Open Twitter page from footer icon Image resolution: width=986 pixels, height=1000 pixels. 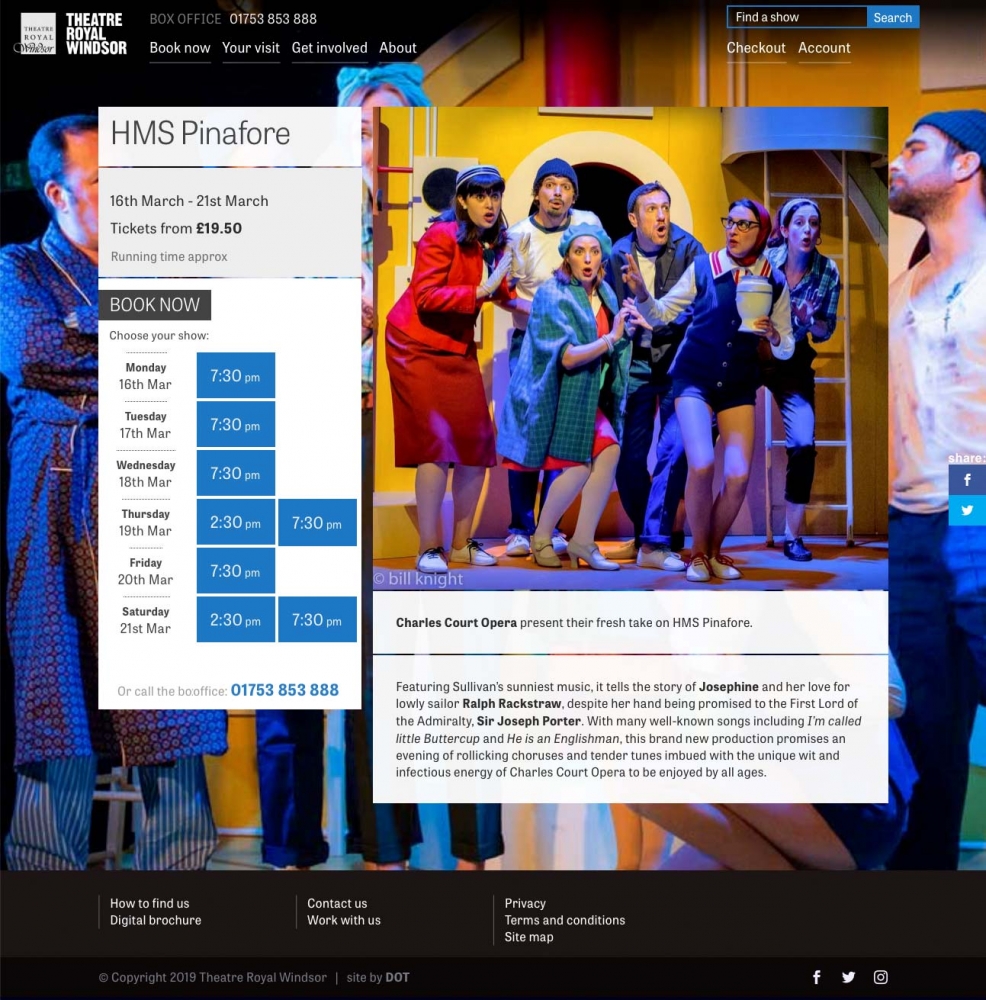[x=848, y=977]
